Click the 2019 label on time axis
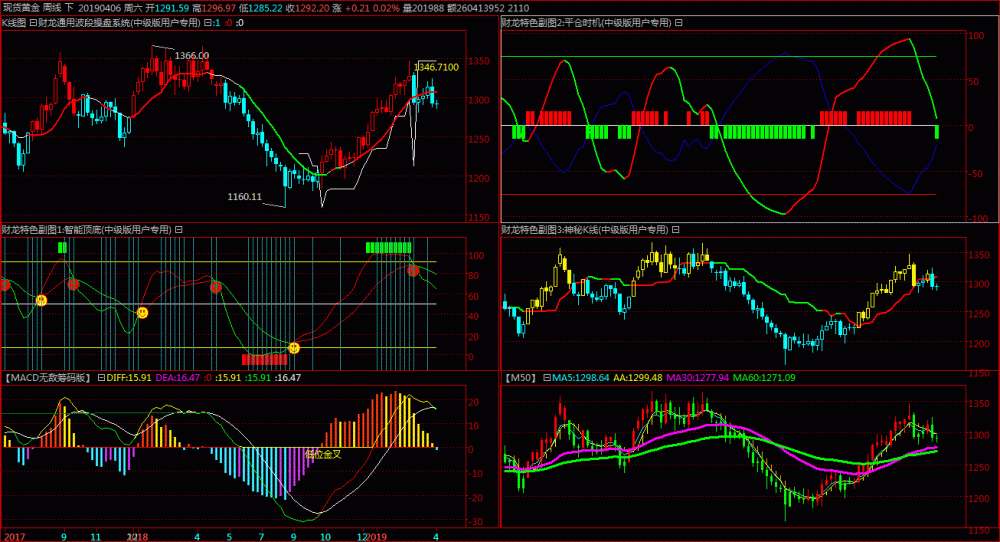The height and width of the screenshot is (542, 1000). click(376, 536)
